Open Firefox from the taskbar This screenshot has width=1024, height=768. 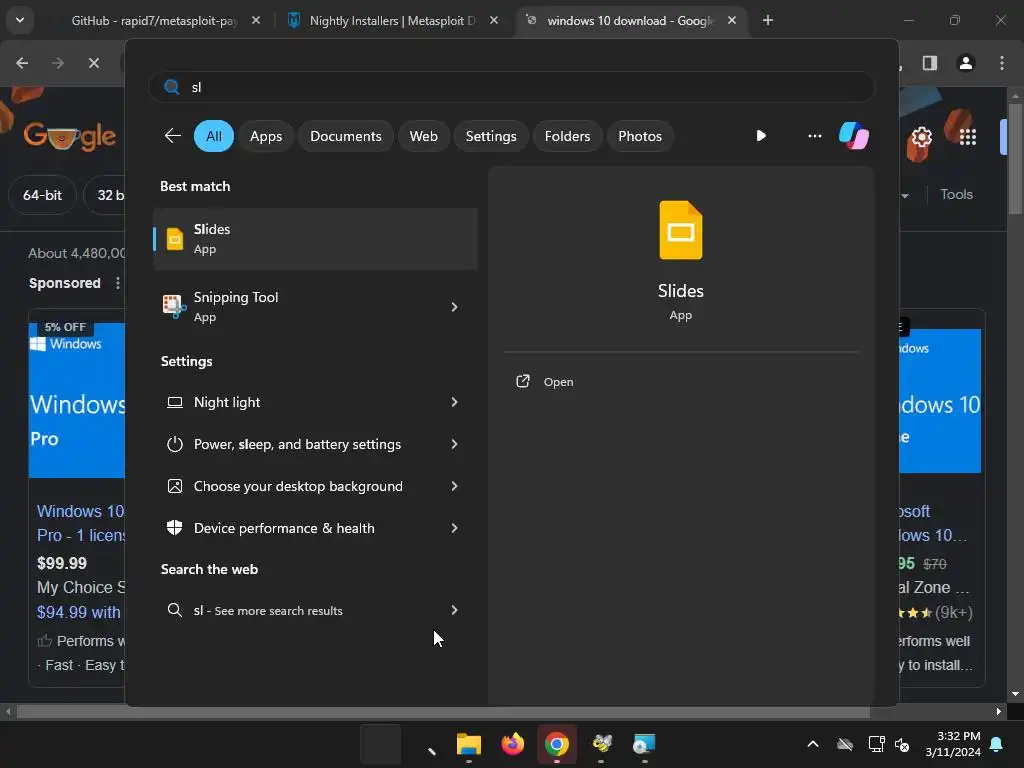coord(513,744)
